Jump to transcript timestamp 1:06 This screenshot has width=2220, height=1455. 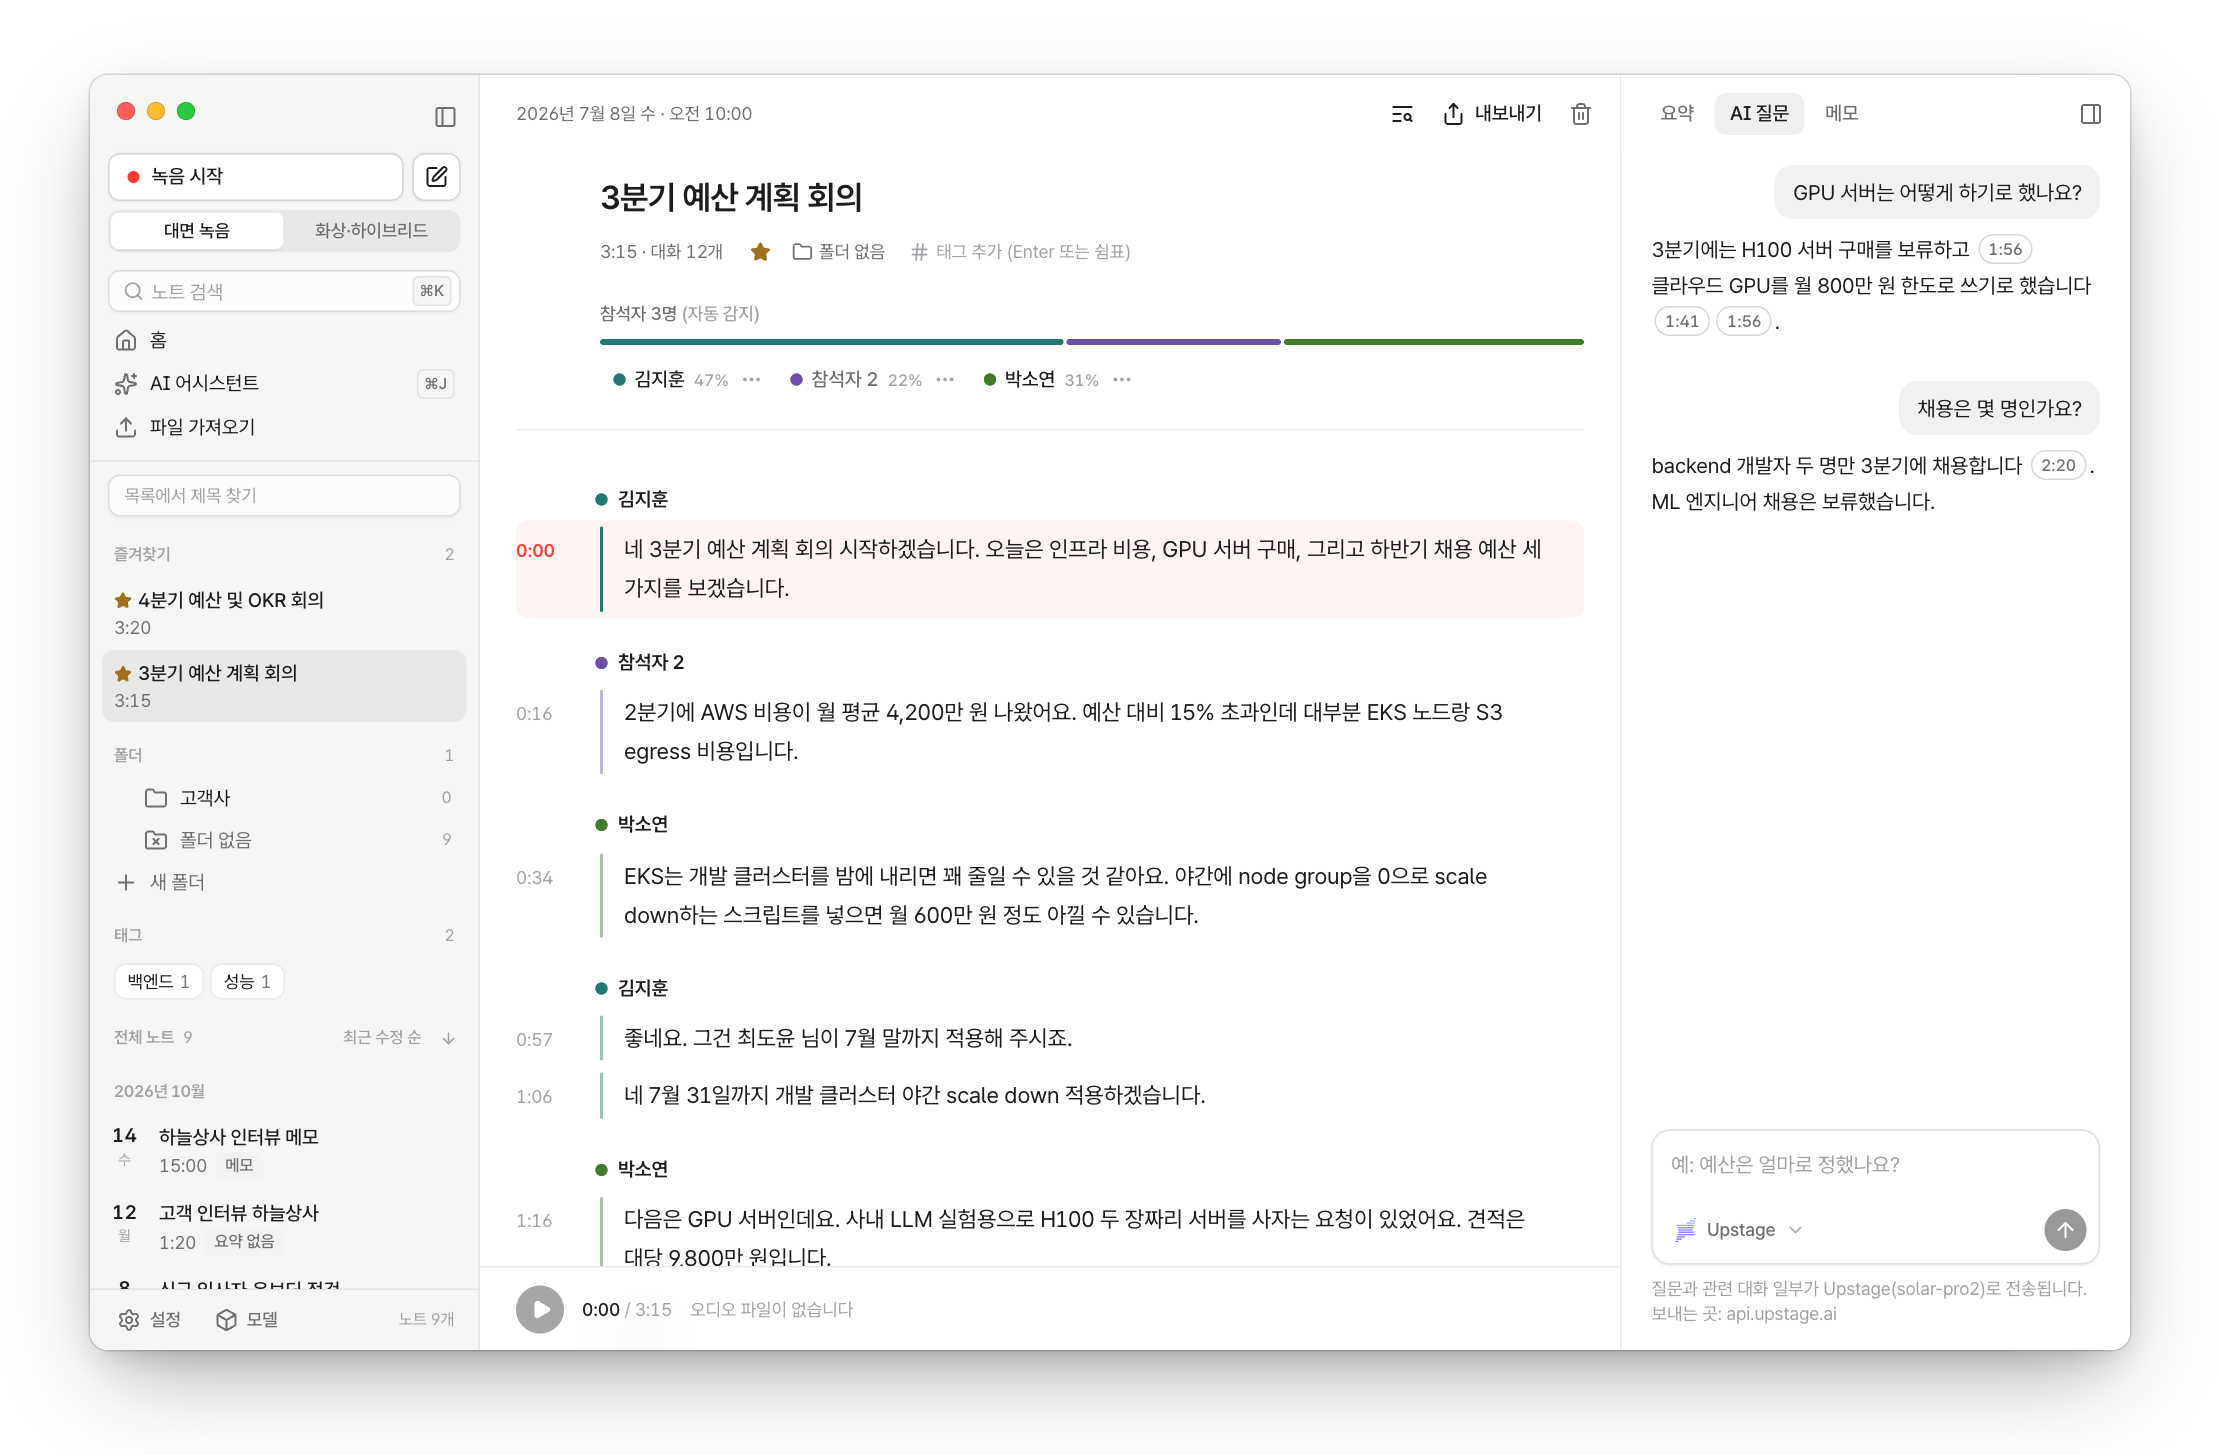pos(534,1097)
